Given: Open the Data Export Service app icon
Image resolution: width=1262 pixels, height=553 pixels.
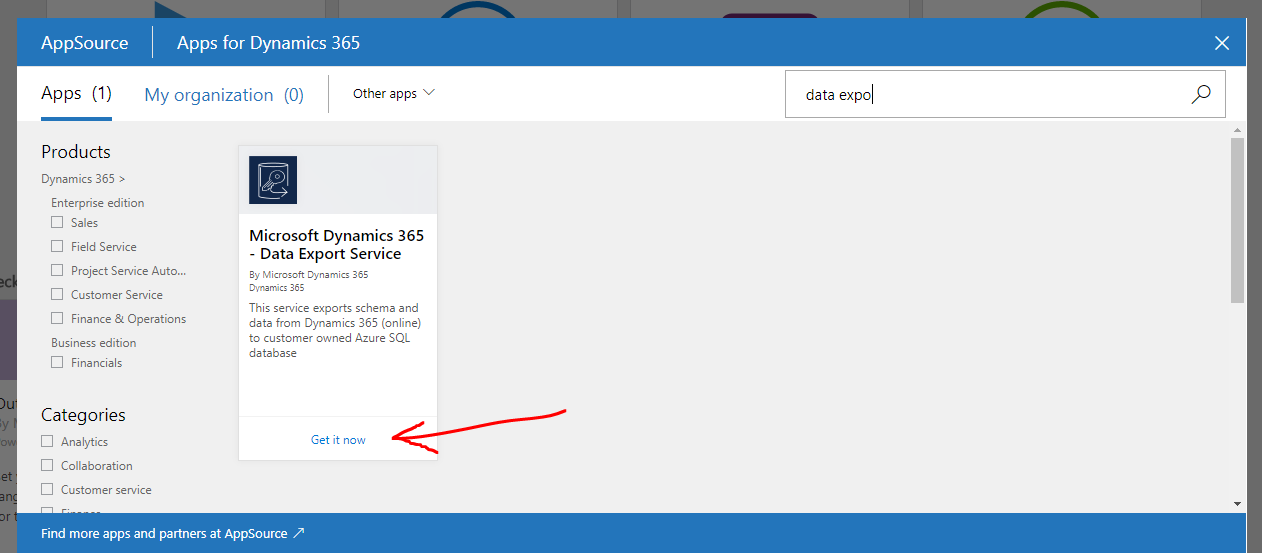Looking at the screenshot, I should [273, 180].
